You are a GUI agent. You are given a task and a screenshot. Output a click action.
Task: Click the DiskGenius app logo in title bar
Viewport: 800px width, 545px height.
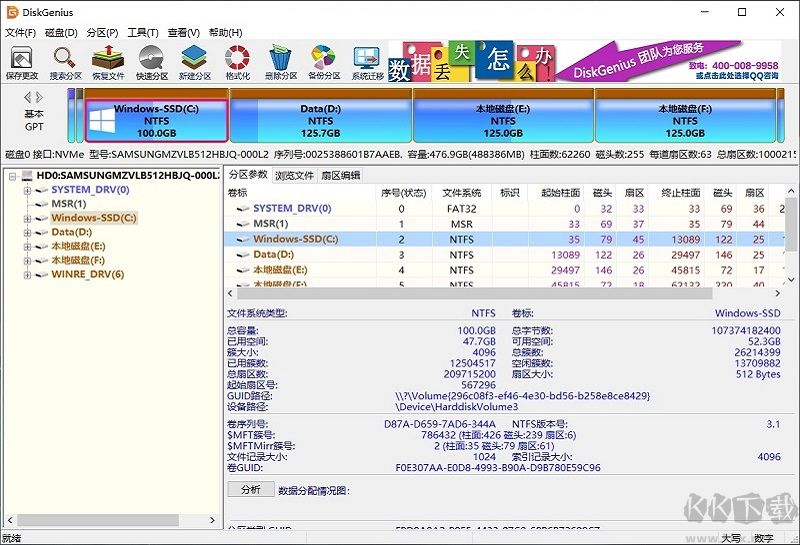pos(12,12)
